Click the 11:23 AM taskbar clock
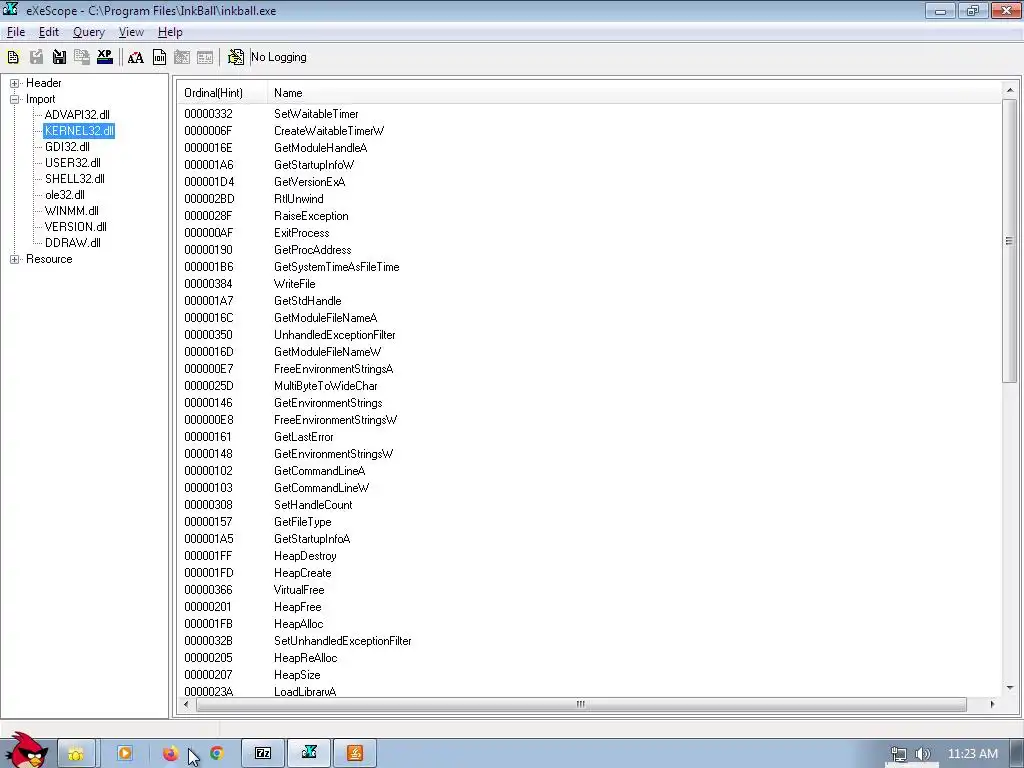 click(x=972, y=754)
